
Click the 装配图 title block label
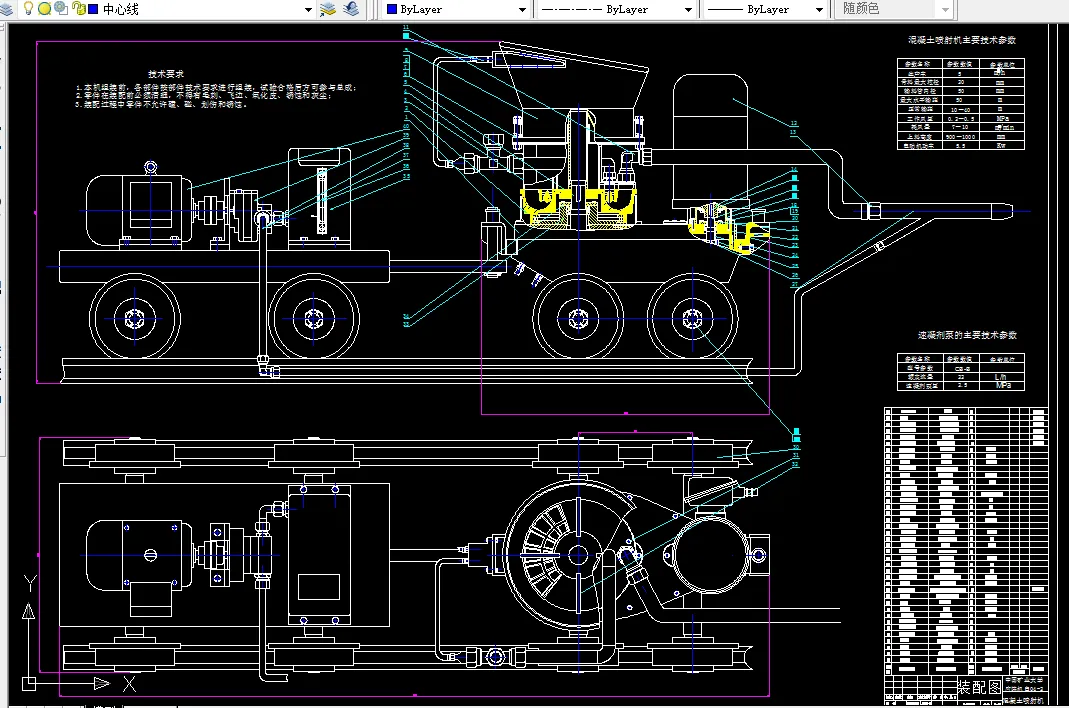979,688
